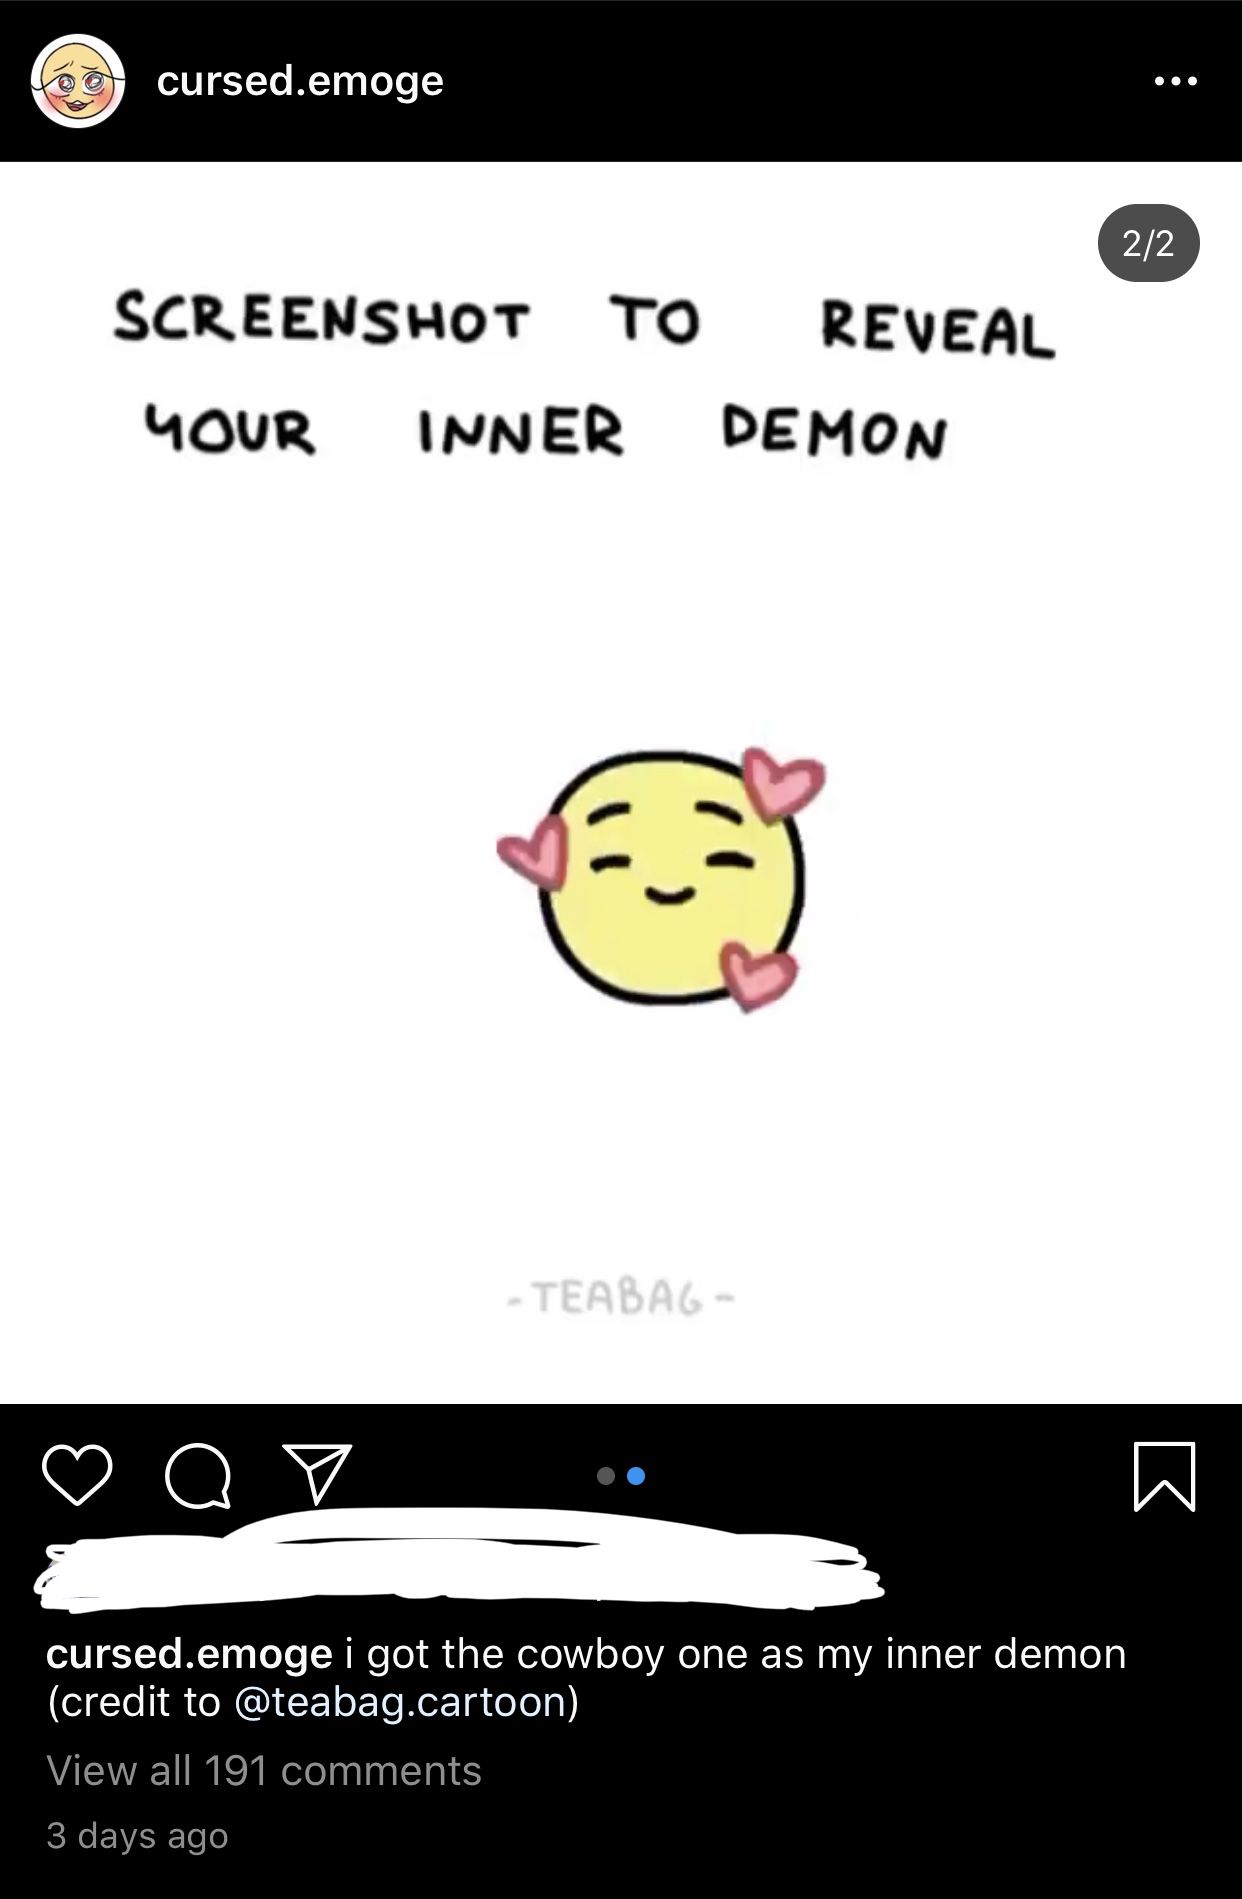Screen dimensions: 1242x1899
Task: Tap the 3 days ago timestamp
Action: coord(137,1836)
